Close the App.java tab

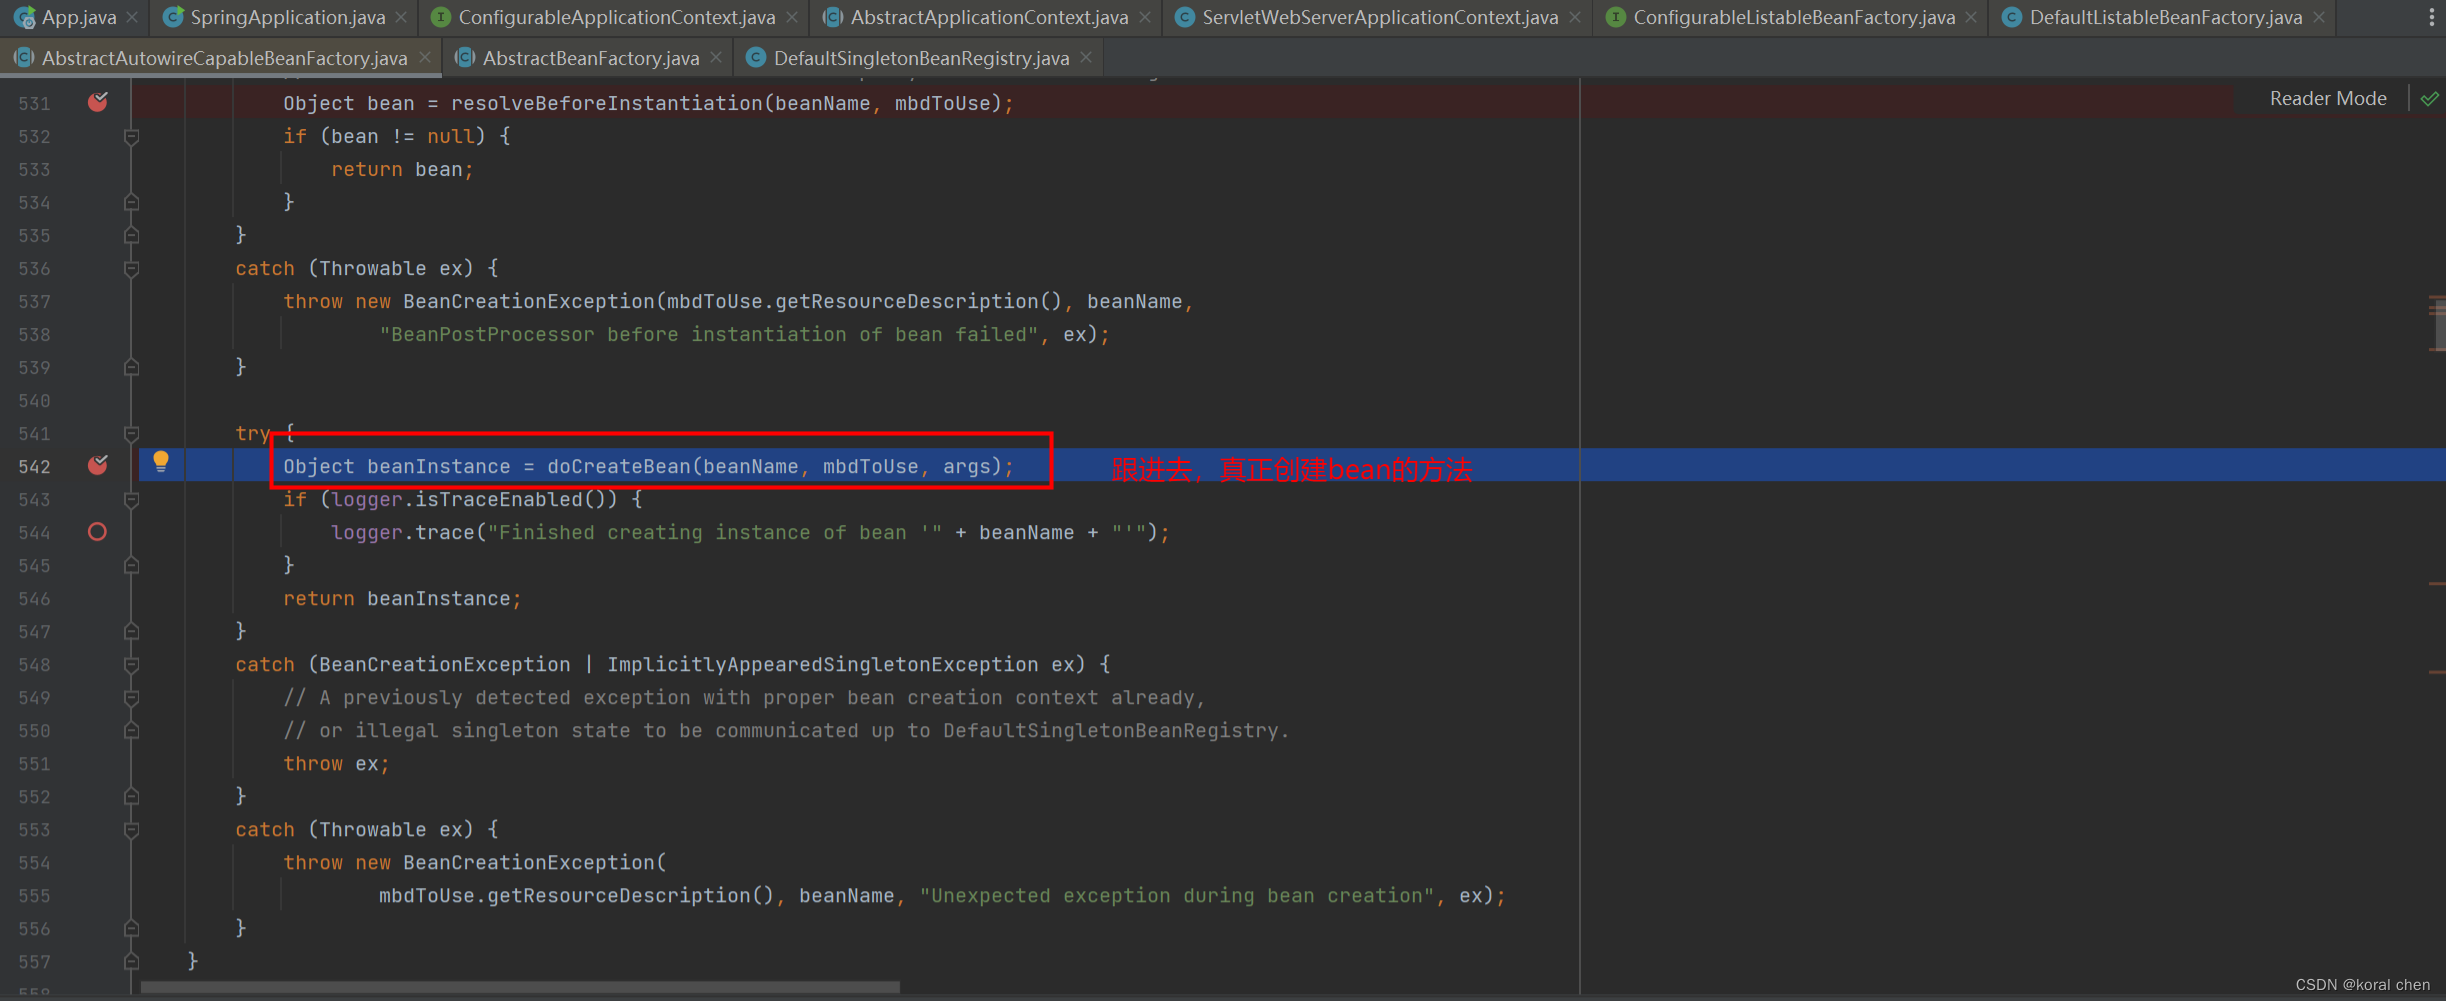pyautogui.click(x=131, y=17)
